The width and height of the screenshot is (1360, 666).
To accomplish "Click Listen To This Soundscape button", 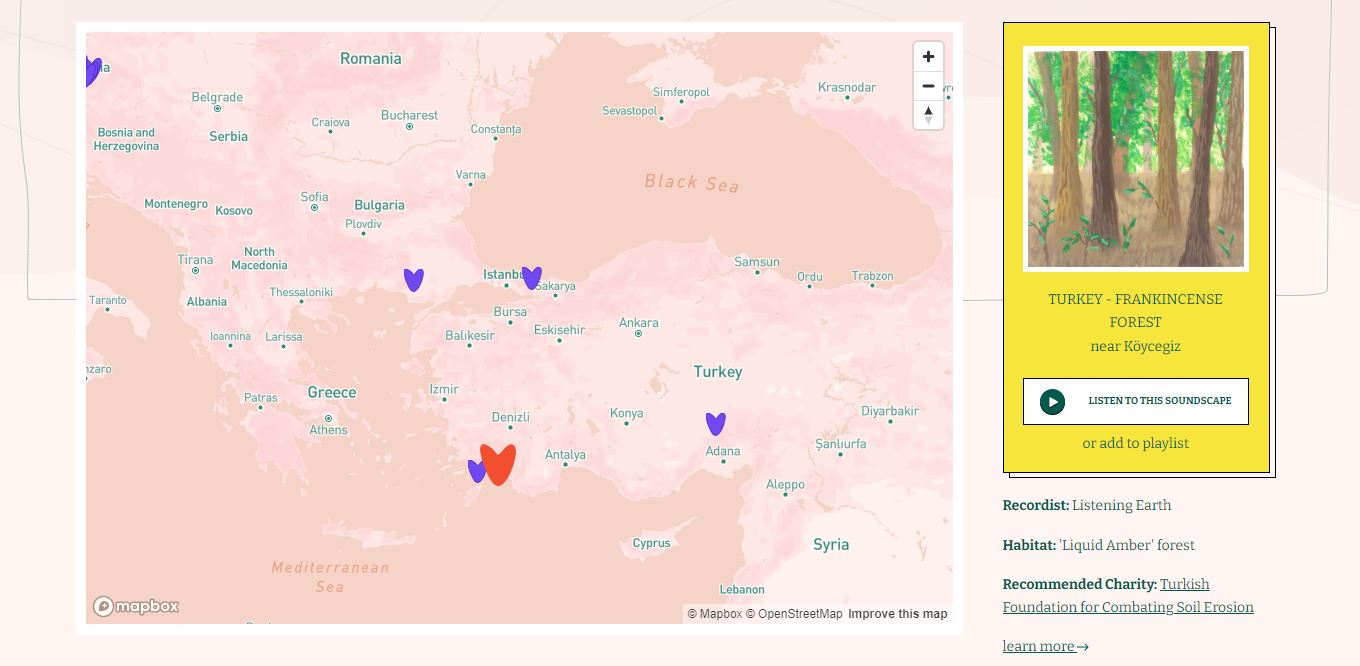I will point(1135,401).
